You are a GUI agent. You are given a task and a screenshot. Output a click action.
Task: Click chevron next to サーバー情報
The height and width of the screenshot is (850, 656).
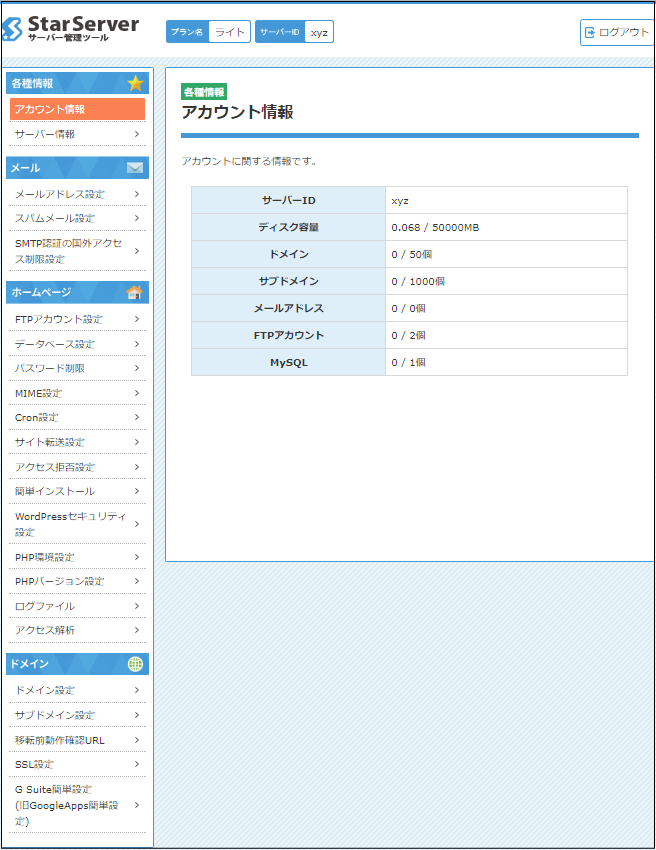pyautogui.click(x=137, y=134)
